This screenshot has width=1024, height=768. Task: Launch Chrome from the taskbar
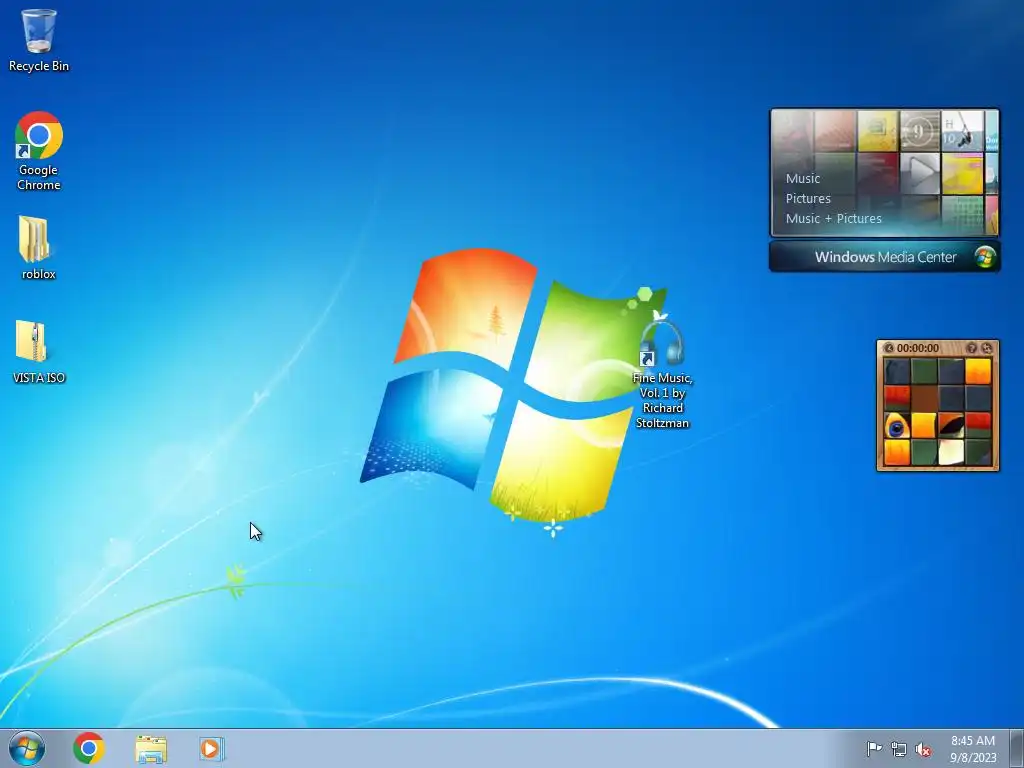(89, 748)
